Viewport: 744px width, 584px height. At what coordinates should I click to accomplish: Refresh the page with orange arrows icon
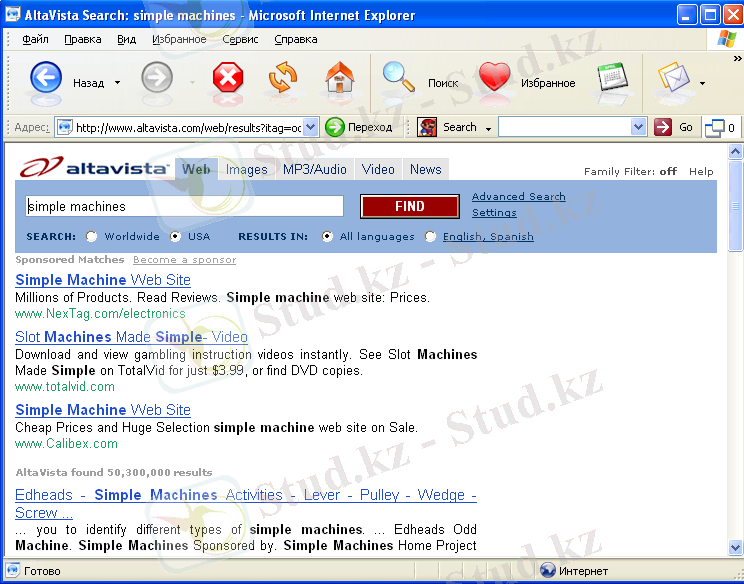[283, 77]
